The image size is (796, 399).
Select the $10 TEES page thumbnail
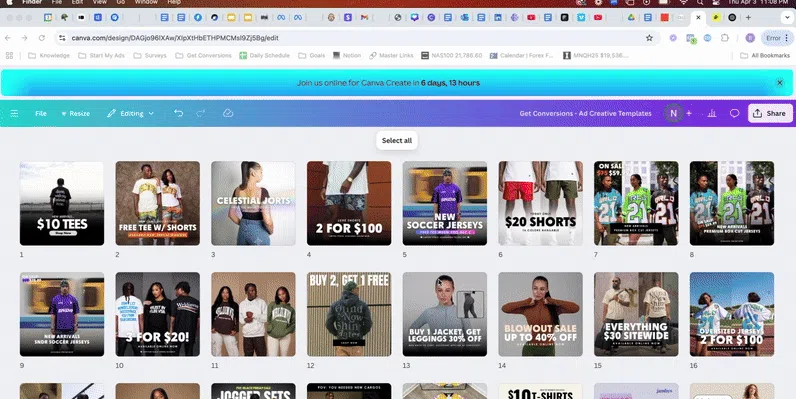(62, 203)
